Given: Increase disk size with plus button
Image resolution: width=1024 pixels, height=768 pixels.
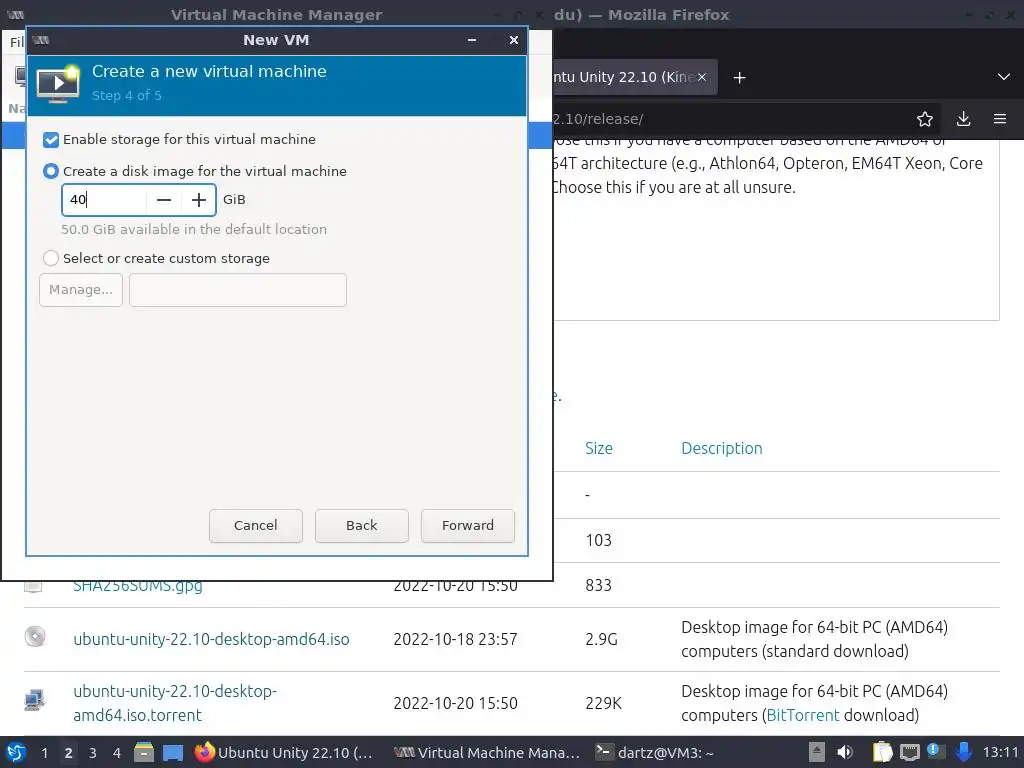Looking at the screenshot, I should 199,200.
